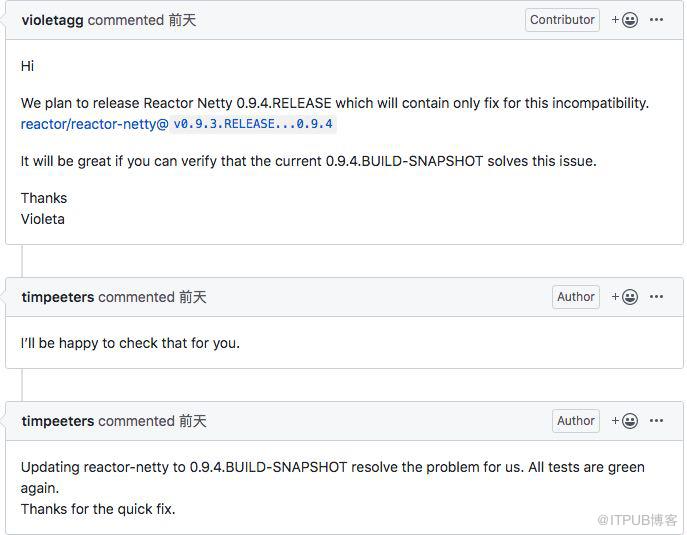Click the Contributor badge on violetagg's comment
This screenshot has width=687, height=535.
(x=562, y=20)
